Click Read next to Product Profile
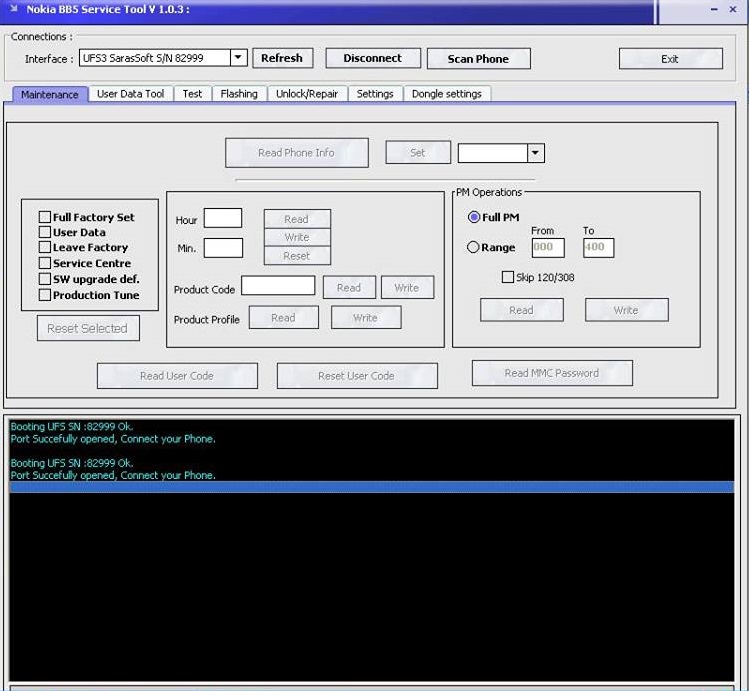The image size is (749, 691). pyautogui.click(x=284, y=318)
